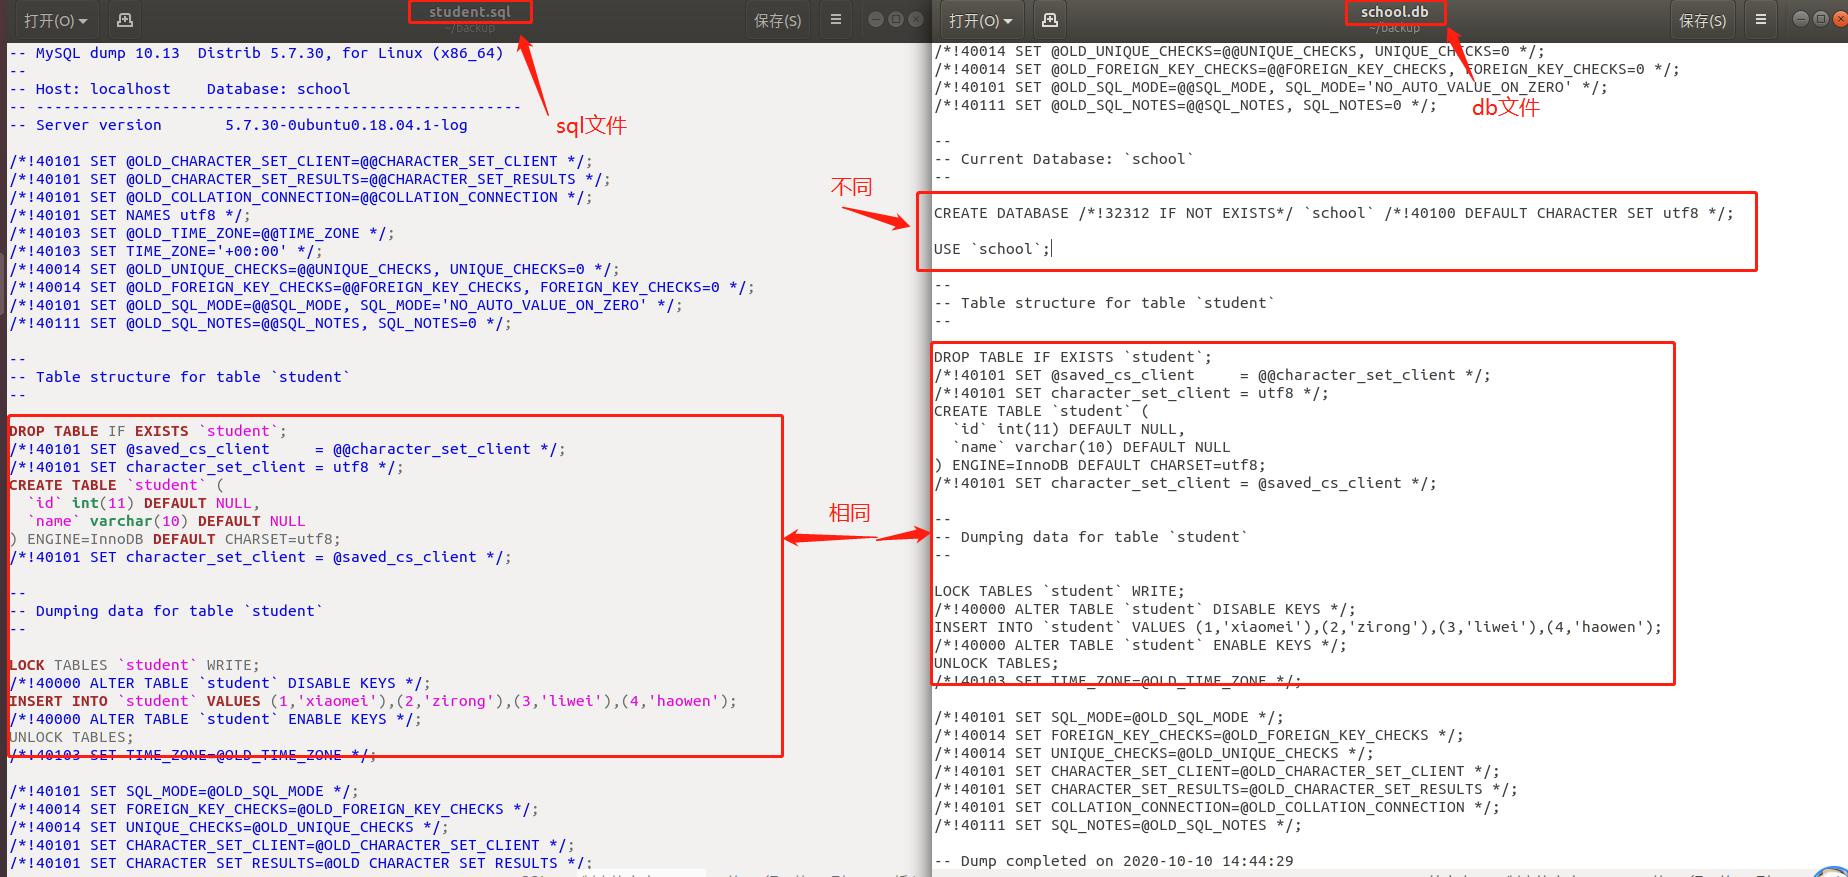Open the 打开(O) dropdown in student.sql window

[56, 20]
